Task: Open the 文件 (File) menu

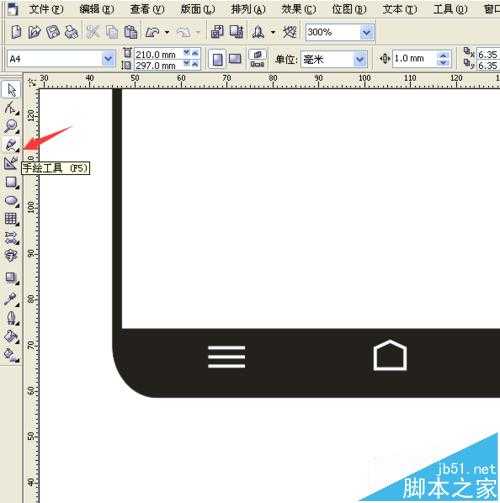Action: click(x=46, y=9)
